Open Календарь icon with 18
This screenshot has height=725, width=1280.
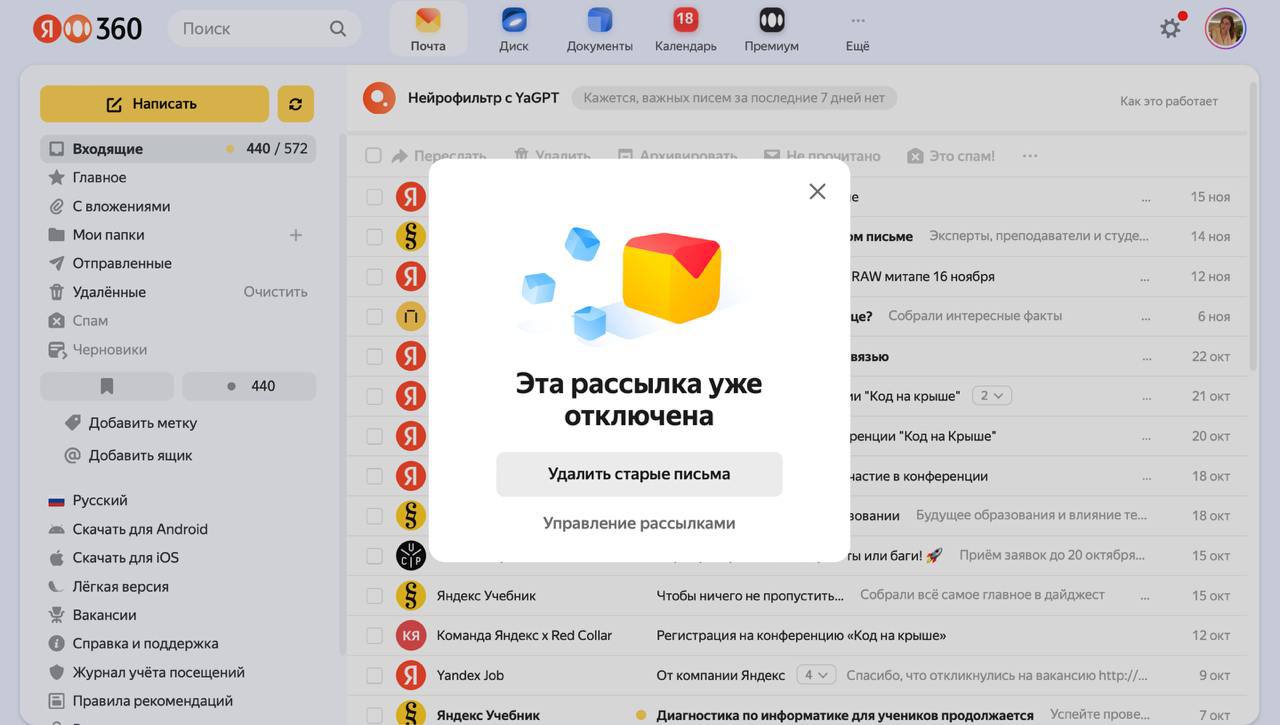pos(685,29)
